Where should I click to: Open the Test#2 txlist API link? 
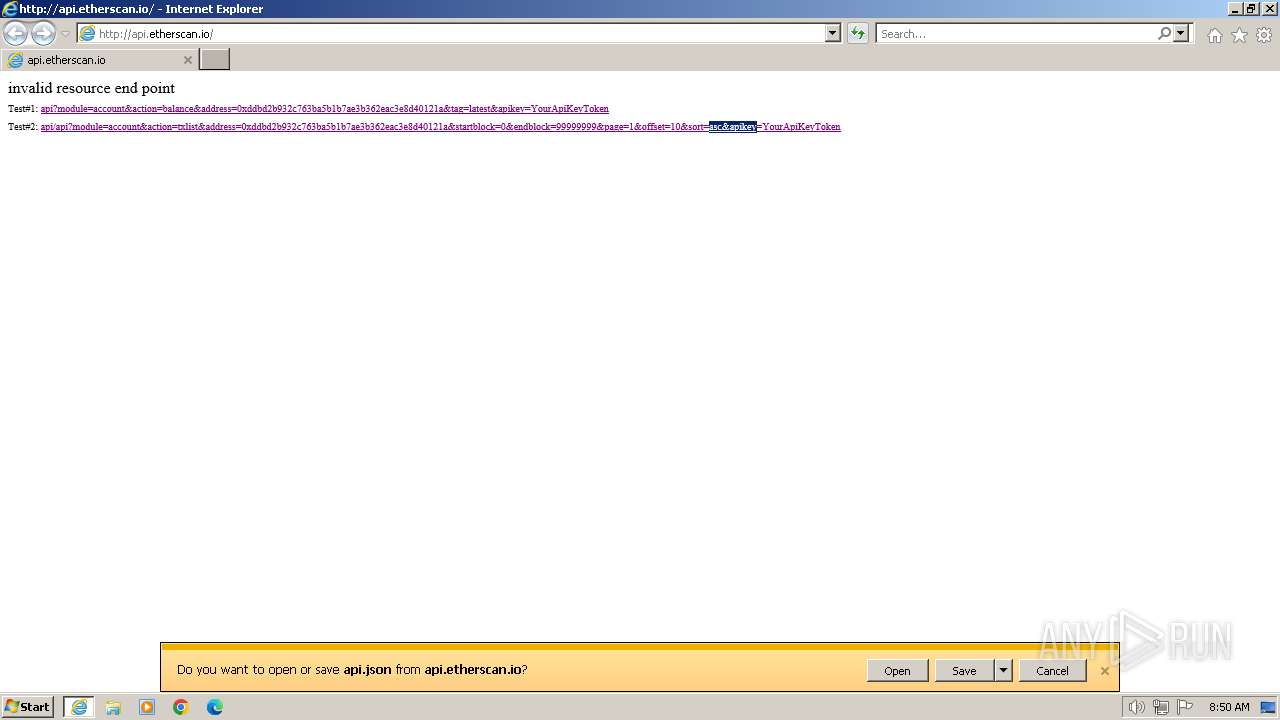coord(440,127)
